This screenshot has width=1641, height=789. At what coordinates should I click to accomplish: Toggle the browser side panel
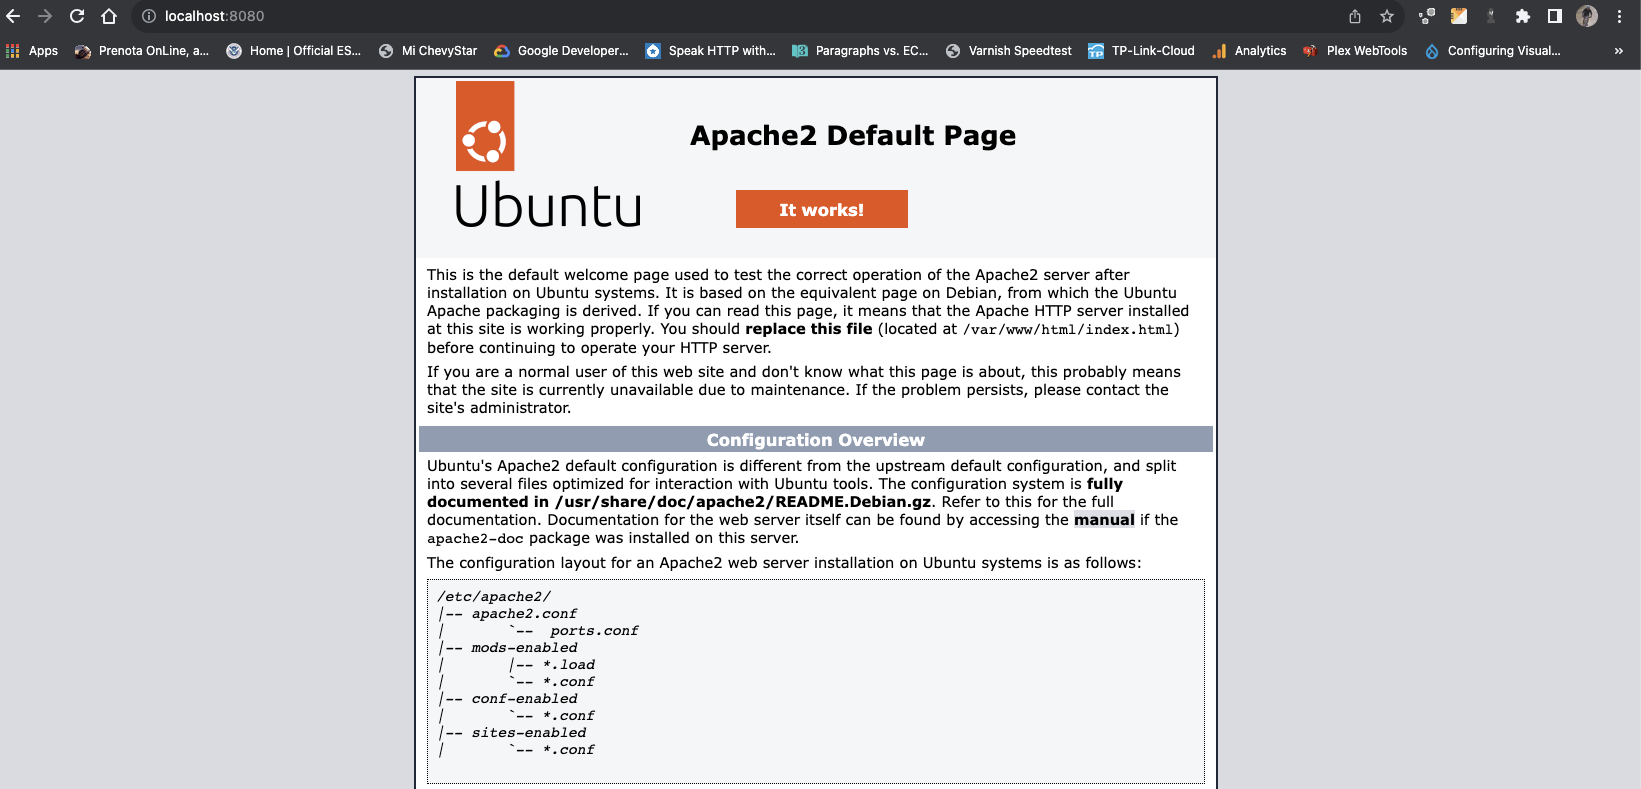pos(1555,16)
